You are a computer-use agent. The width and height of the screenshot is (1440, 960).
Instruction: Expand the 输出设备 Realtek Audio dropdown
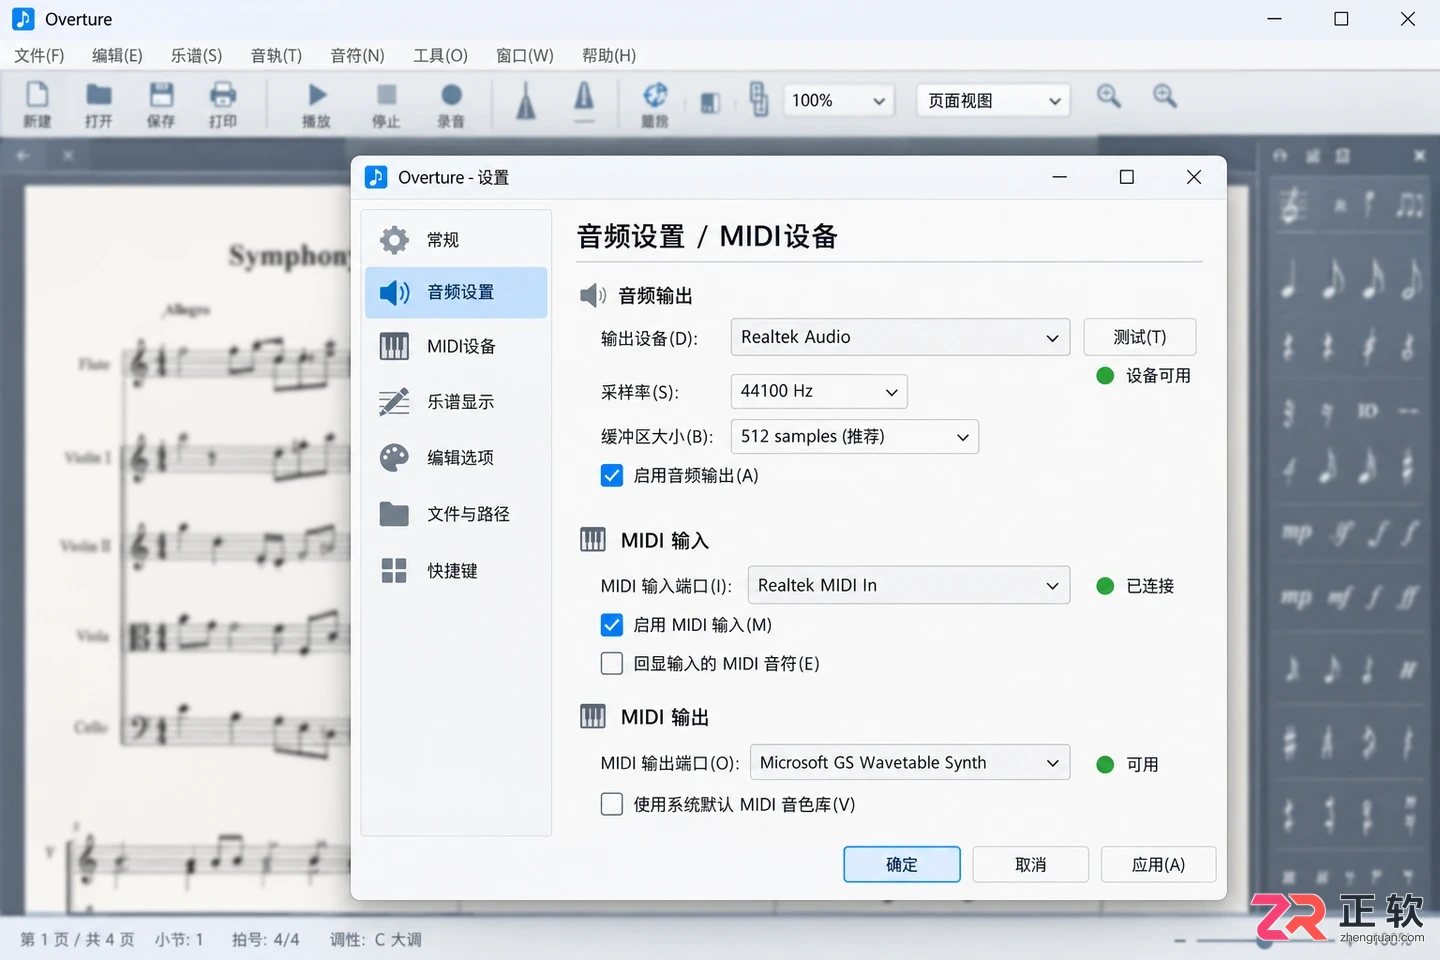(x=900, y=337)
